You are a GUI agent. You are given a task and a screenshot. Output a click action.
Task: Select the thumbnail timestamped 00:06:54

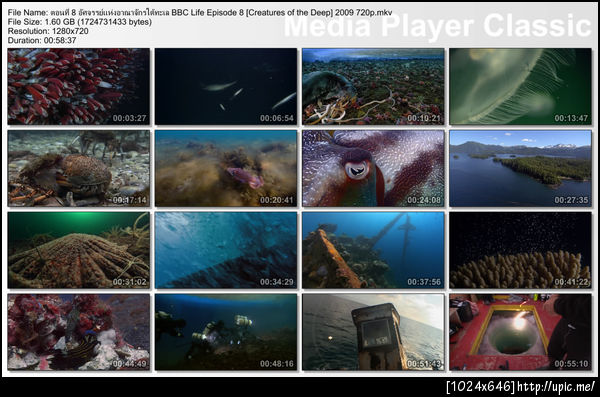pyautogui.click(x=226, y=87)
